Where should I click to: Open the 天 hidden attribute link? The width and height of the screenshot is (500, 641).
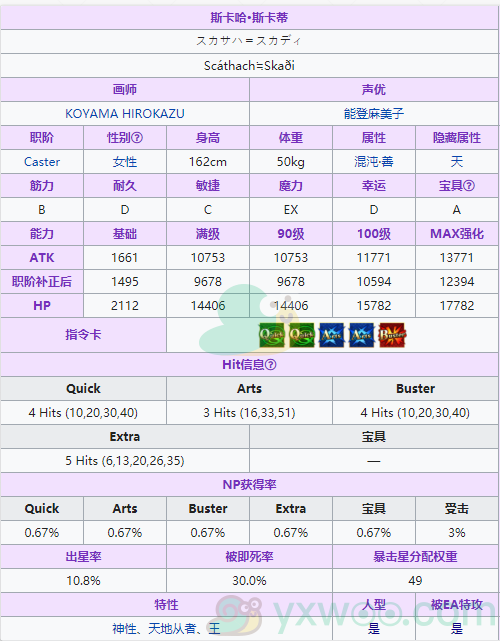457,162
